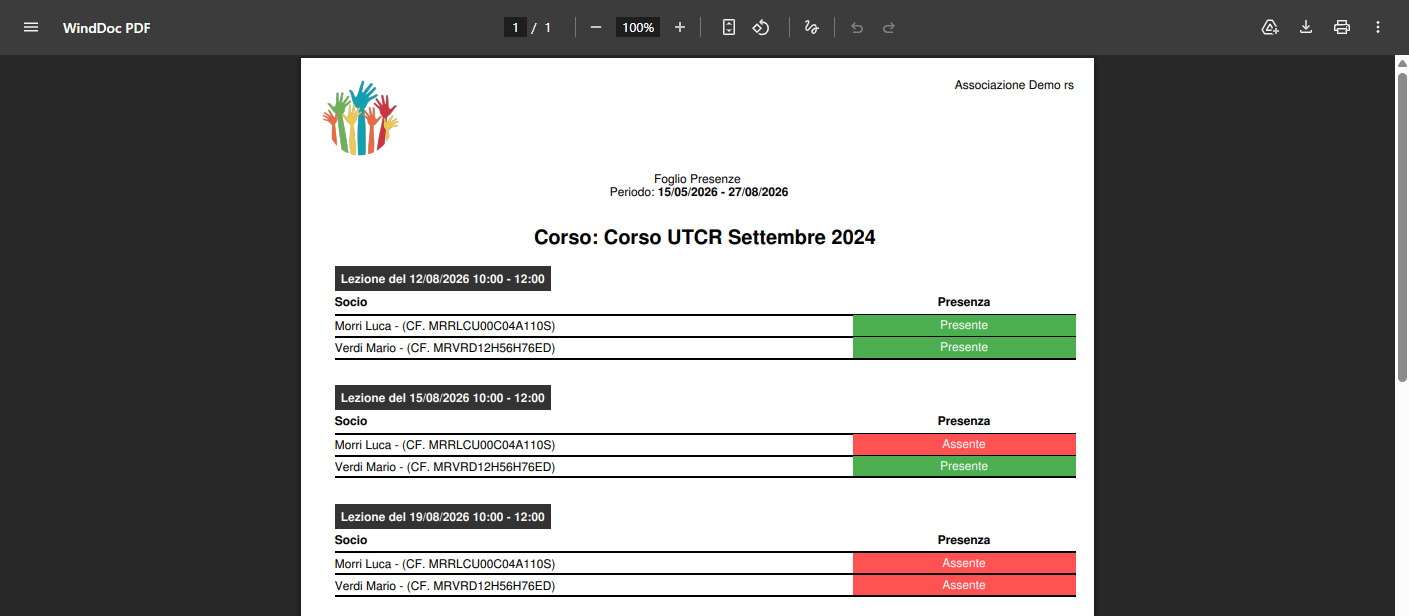Click the undo arrow icon
The width and height of the screenshot is (1409, 616).
pyautogui.click(x=857, y=27)
